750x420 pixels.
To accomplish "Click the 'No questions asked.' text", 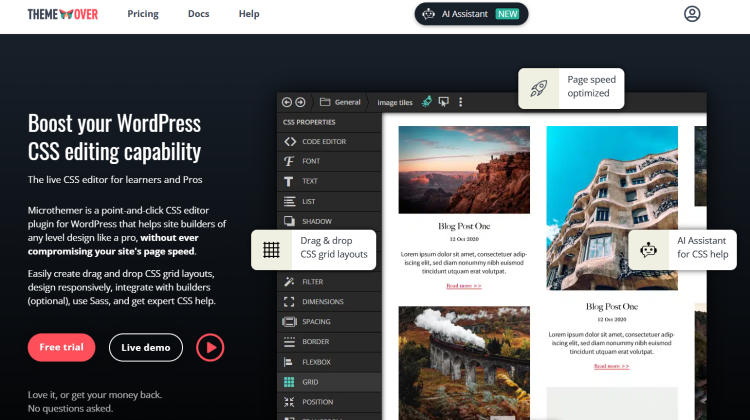I will (x=70, y=409).
